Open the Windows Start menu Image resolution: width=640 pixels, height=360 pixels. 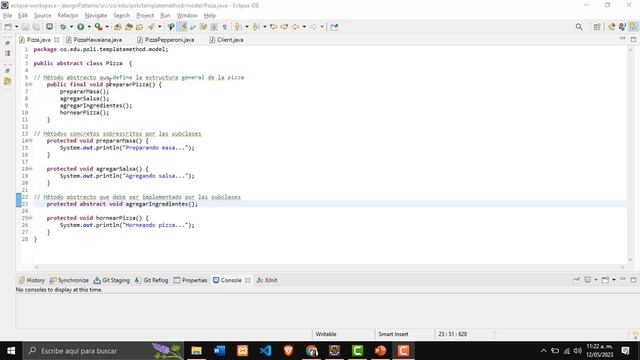pos(11,351)
